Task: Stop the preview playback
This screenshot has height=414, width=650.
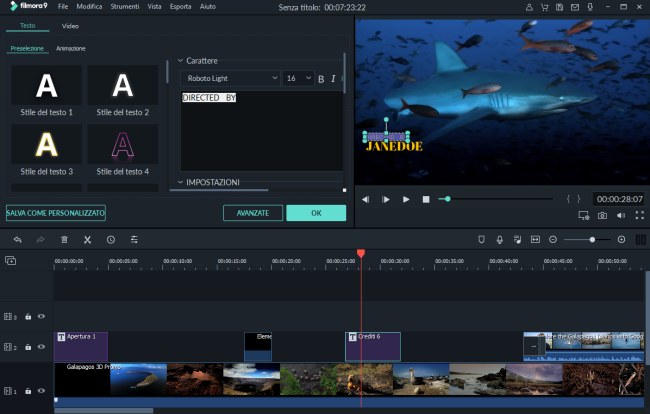Action: coord(426,199)
